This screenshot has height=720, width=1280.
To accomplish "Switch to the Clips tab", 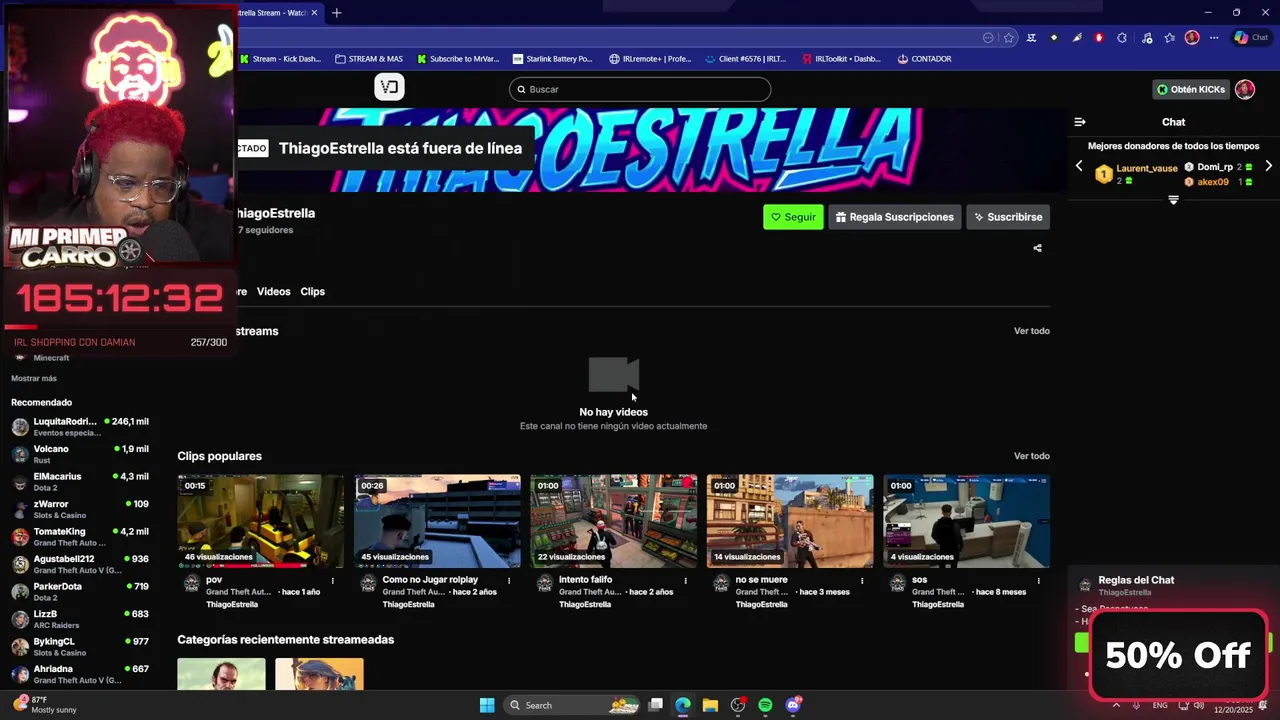I will [x=313, y=291].
